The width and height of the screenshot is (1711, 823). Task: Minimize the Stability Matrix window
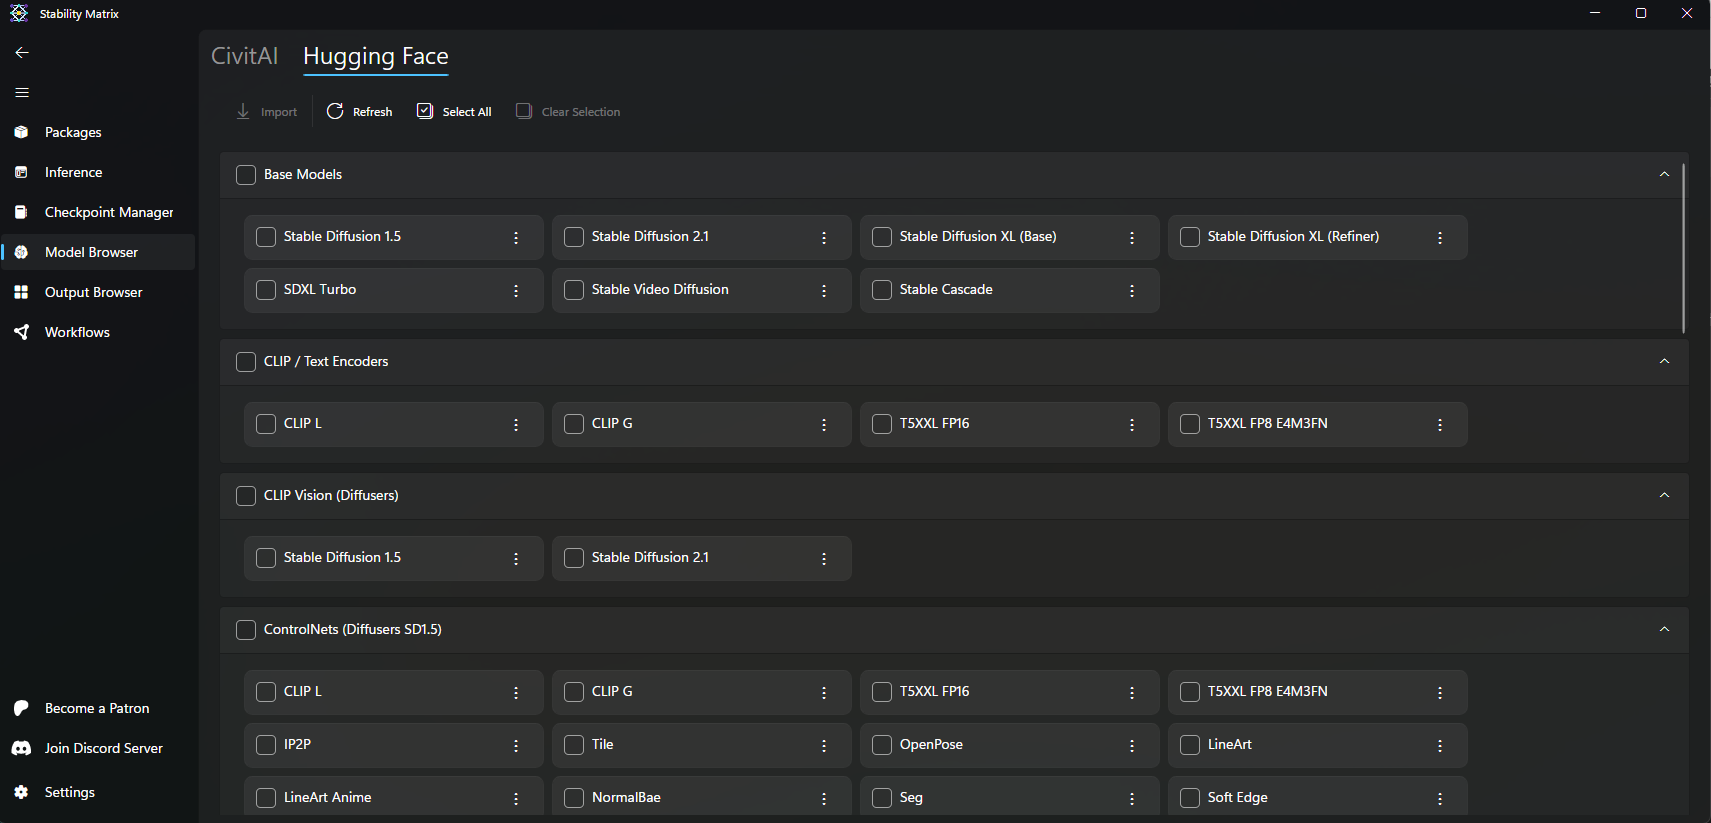pyautogui.click(x=1595, y=13)
